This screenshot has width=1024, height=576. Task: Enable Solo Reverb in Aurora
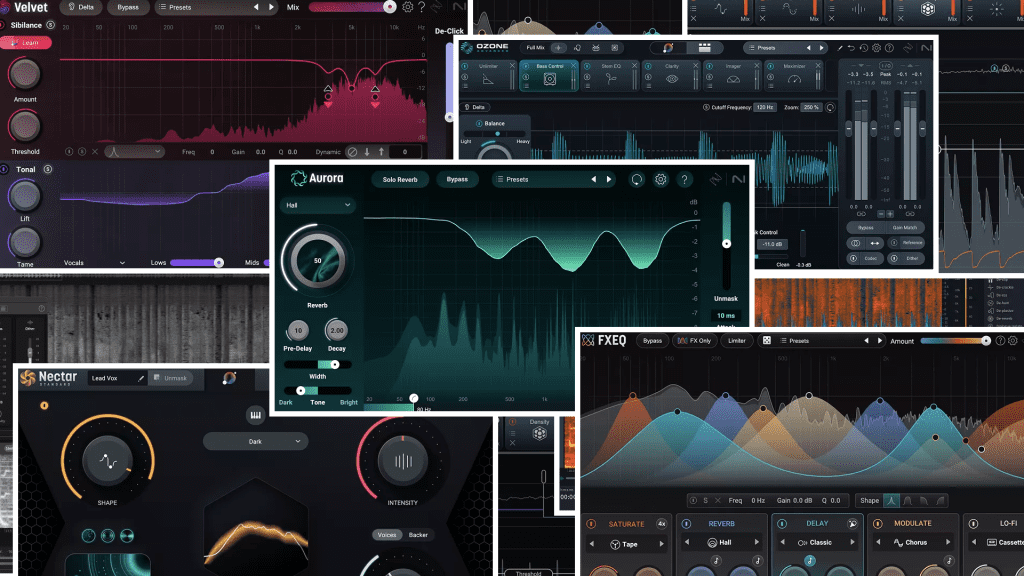coord(401,179)
